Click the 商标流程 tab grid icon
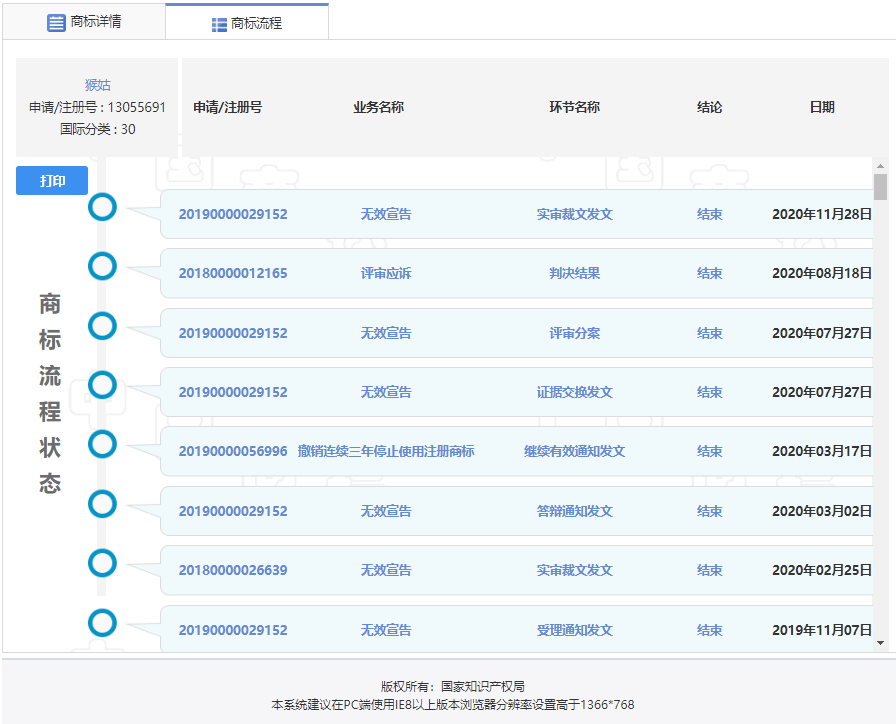The width and height of the screenshot is (896, 724). pos(219,24)
